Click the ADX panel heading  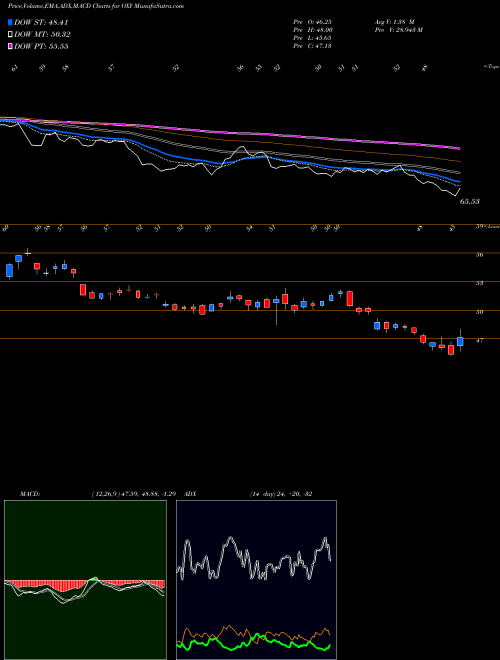tap(190, 494)
